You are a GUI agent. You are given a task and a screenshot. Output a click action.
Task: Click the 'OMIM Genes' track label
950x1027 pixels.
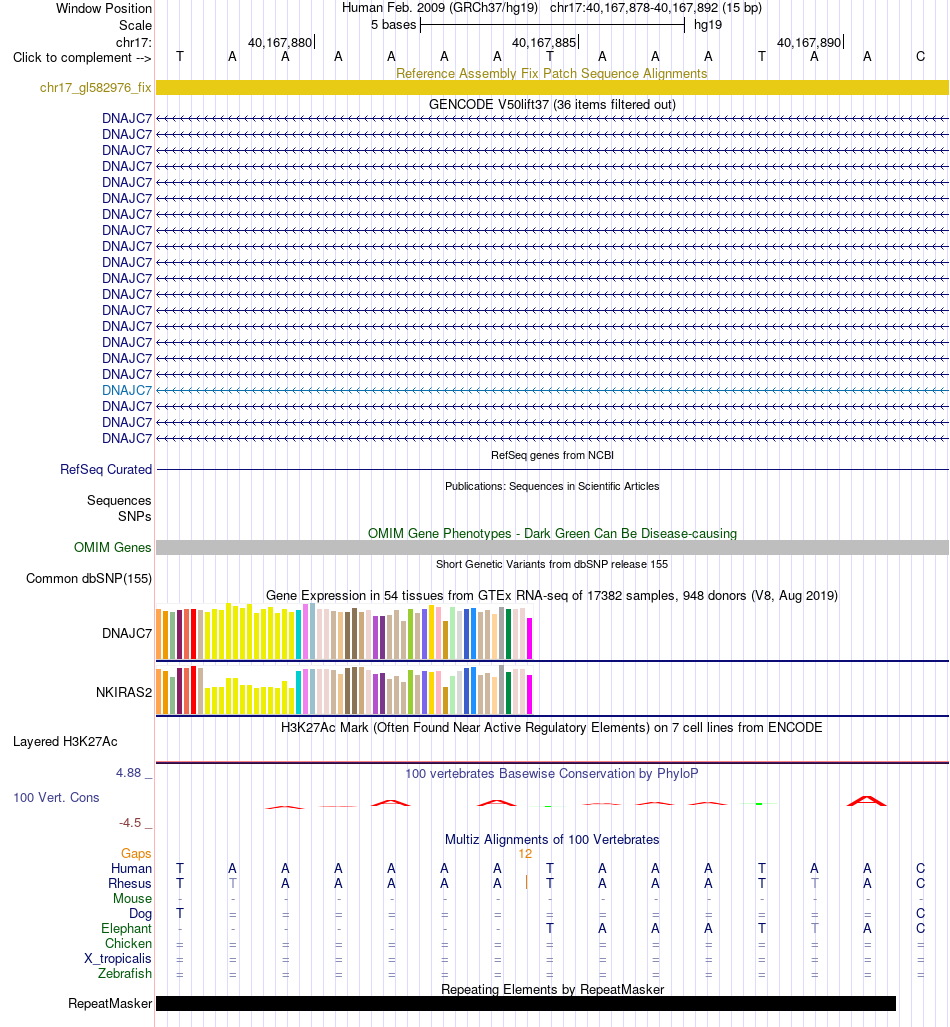113,548
